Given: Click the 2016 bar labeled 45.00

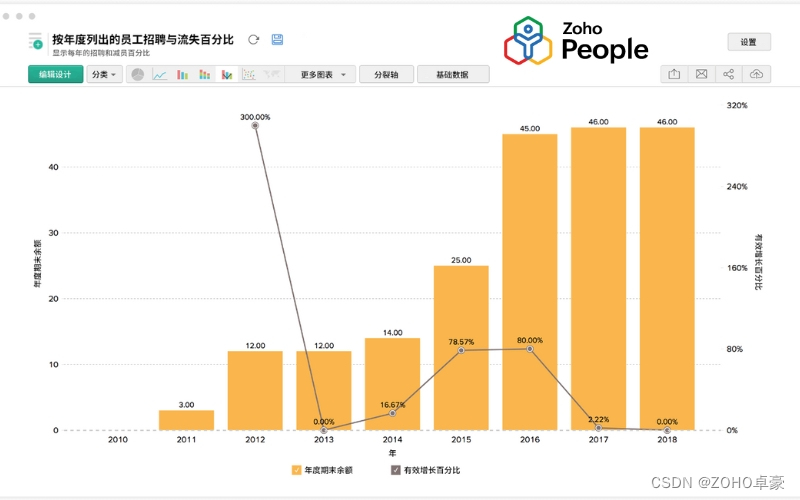Looking at the screenshot, I should click(530, 282).
